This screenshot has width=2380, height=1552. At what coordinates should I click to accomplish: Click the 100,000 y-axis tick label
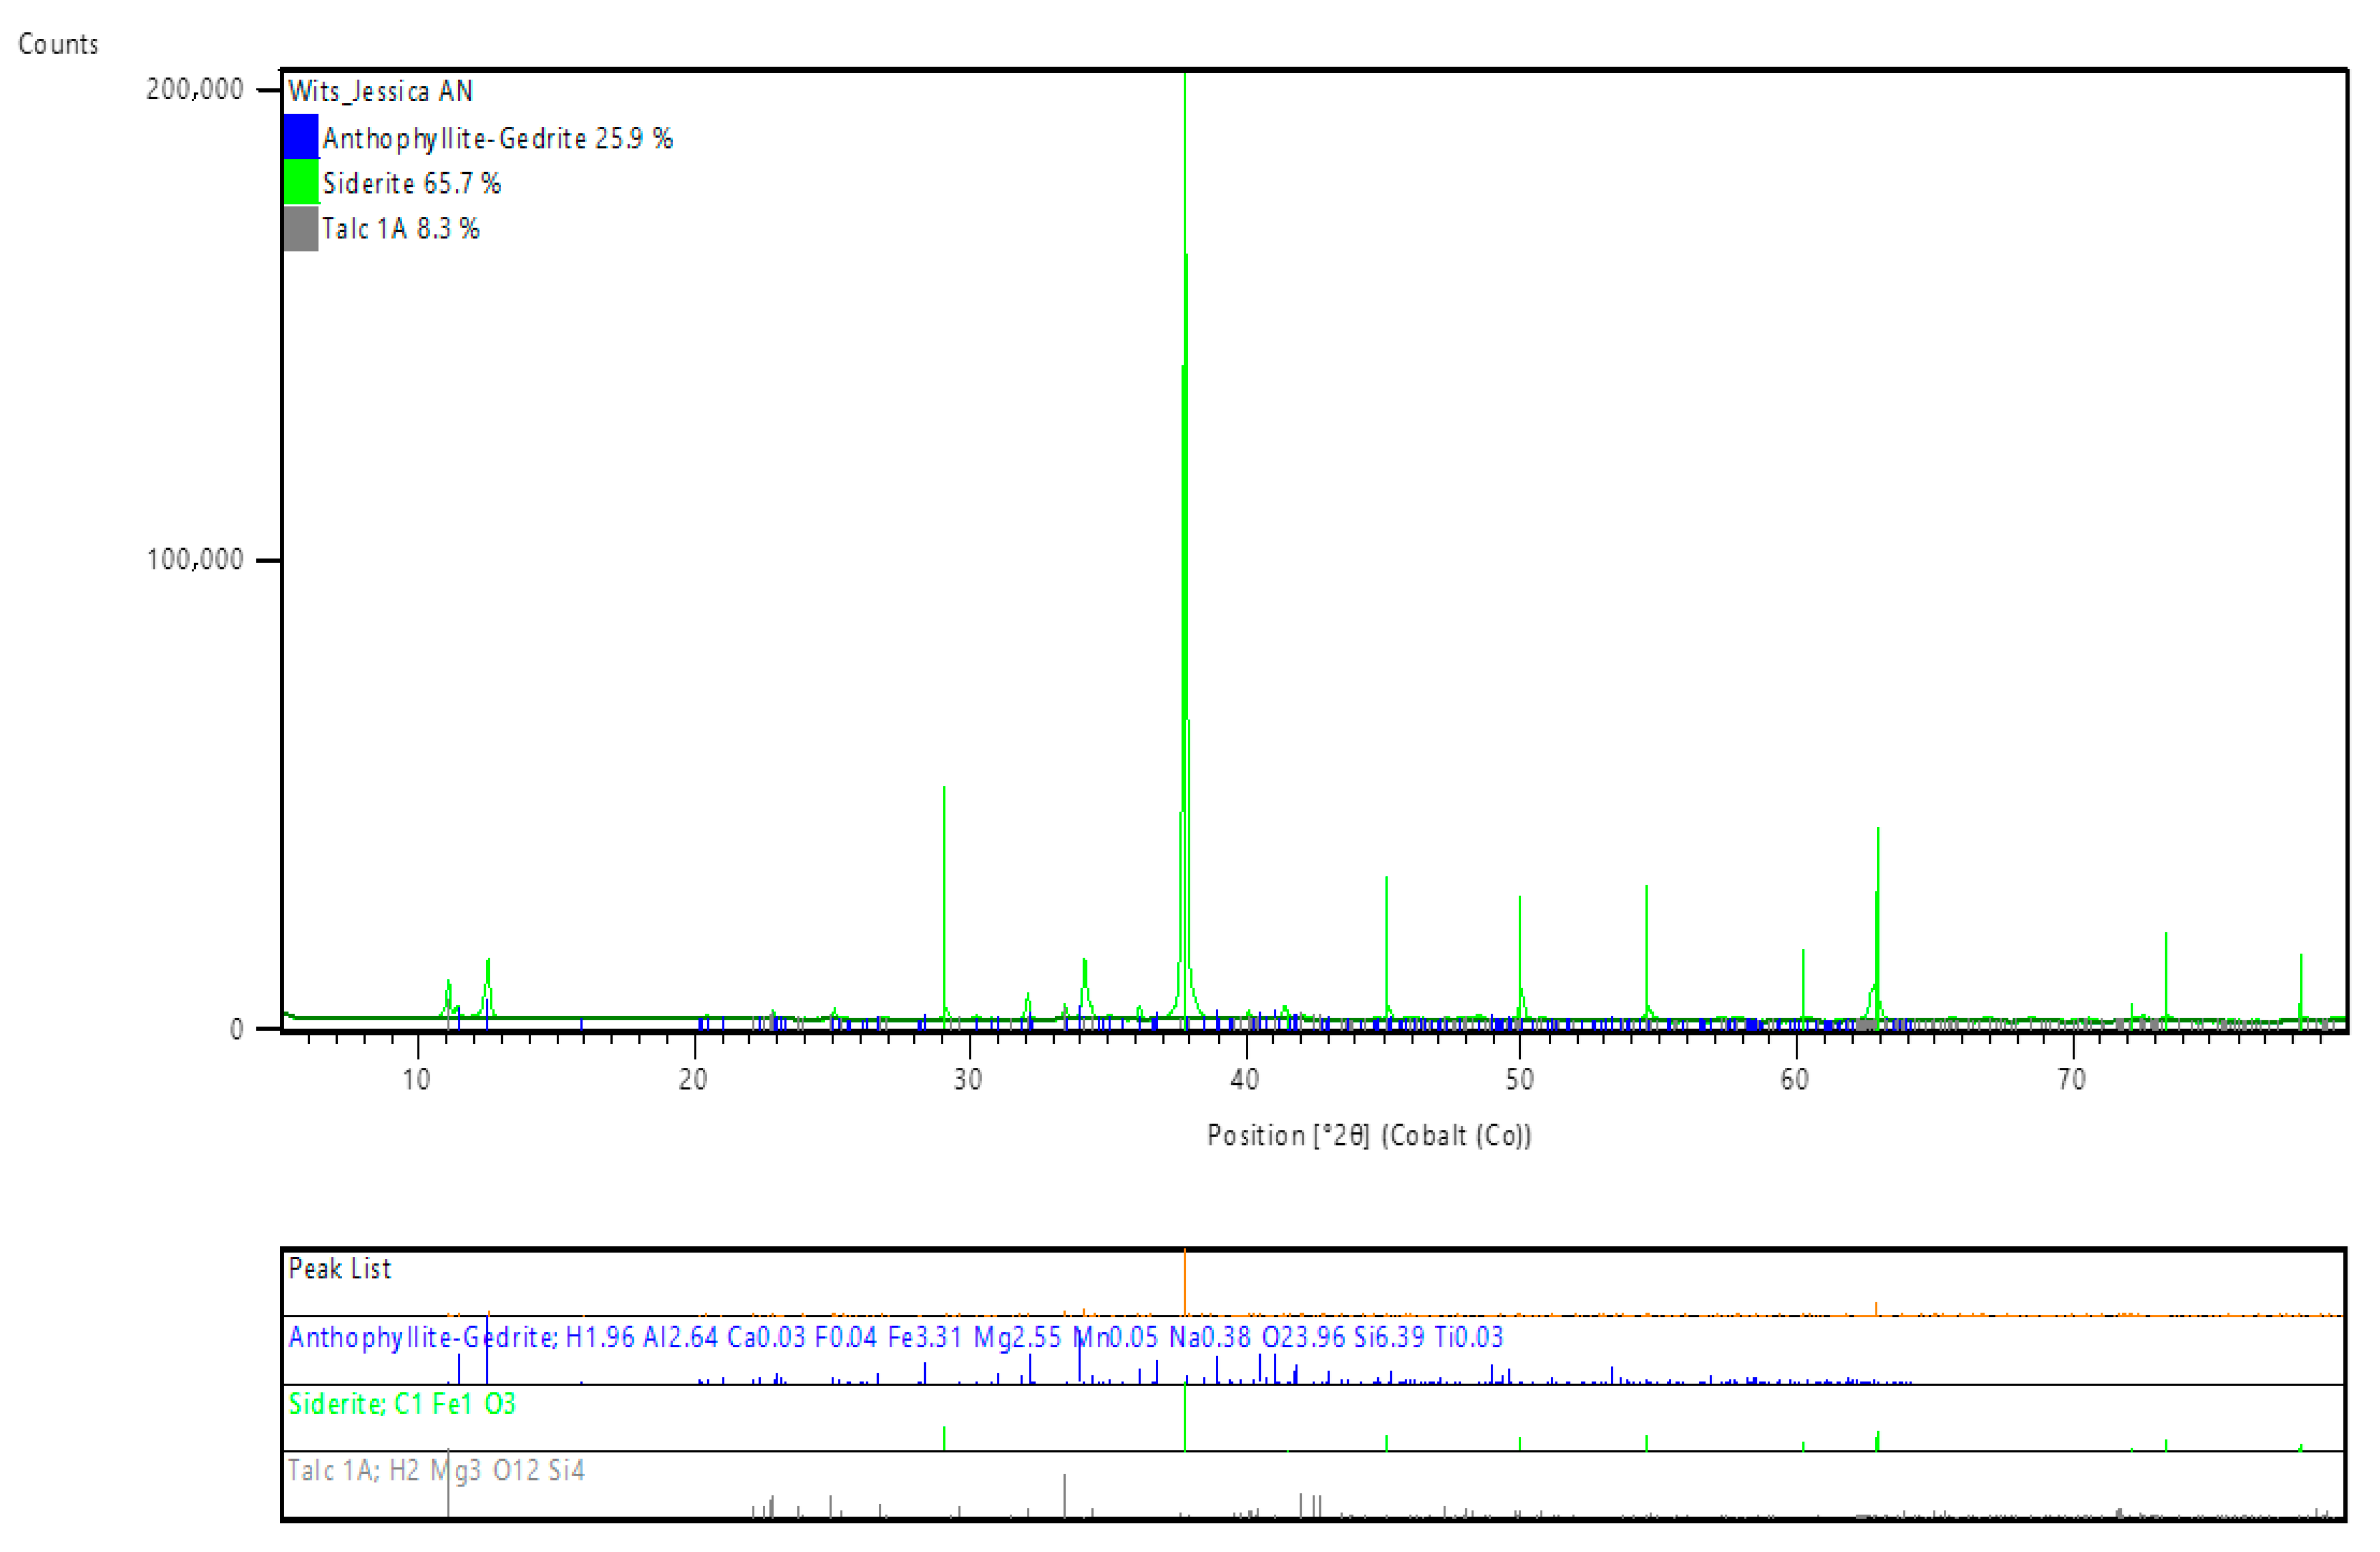pos(195,559)
